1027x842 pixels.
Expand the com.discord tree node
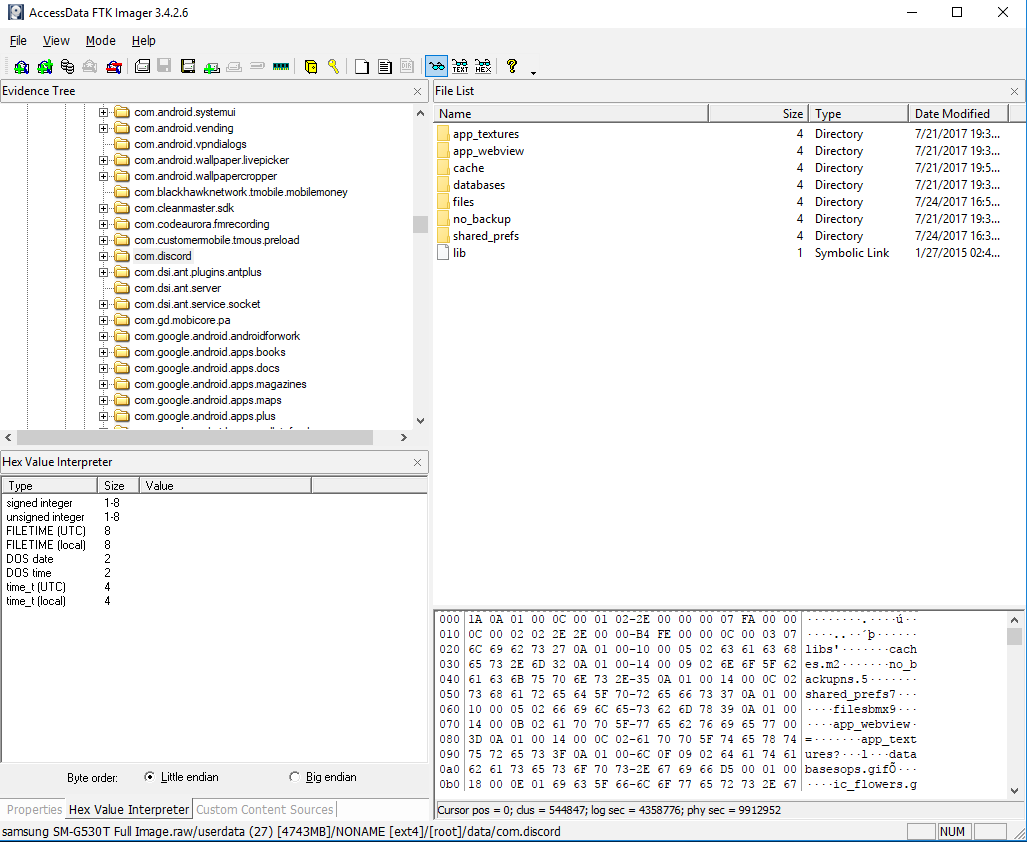(x=103, y=256)
